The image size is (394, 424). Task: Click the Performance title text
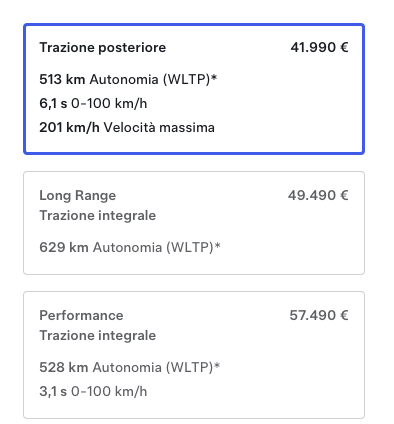point(81,315)
